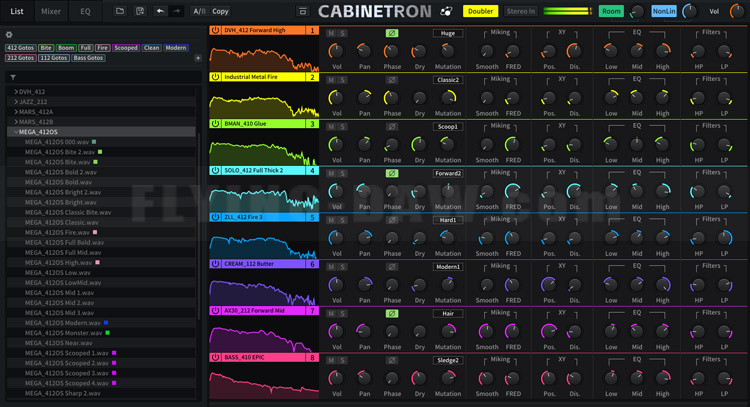The width and height of the screenshot is (750, 407).
Task: Invert phase on slot 3 row
Action: [x=392, y=127]
